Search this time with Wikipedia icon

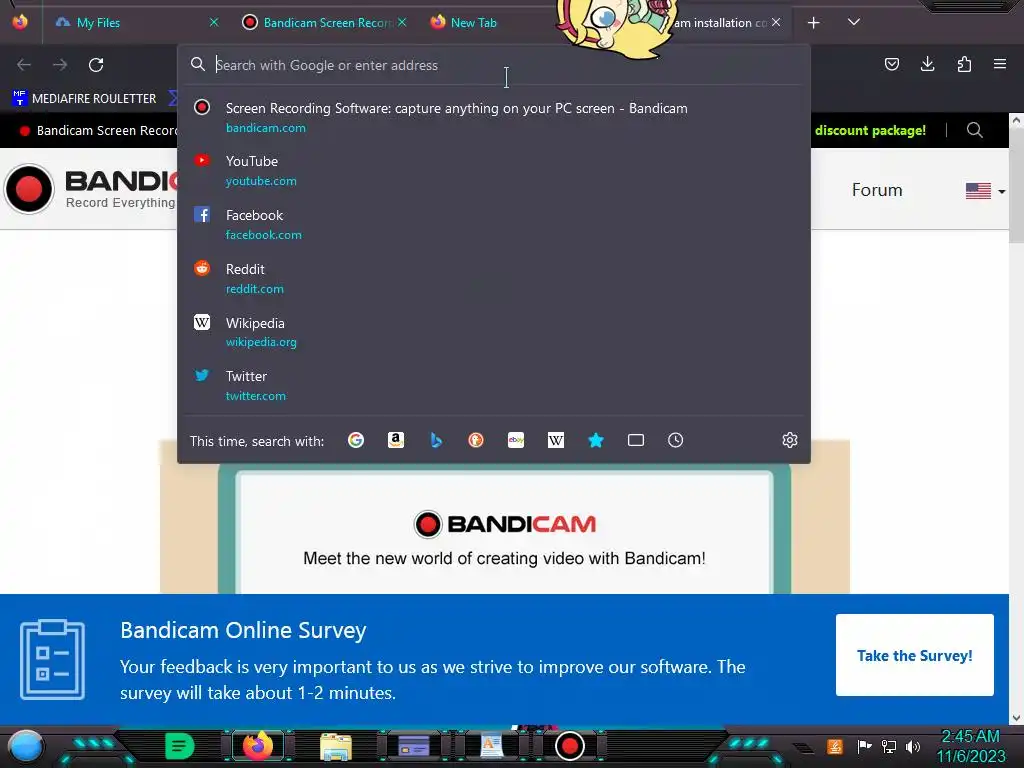(556, 440)
